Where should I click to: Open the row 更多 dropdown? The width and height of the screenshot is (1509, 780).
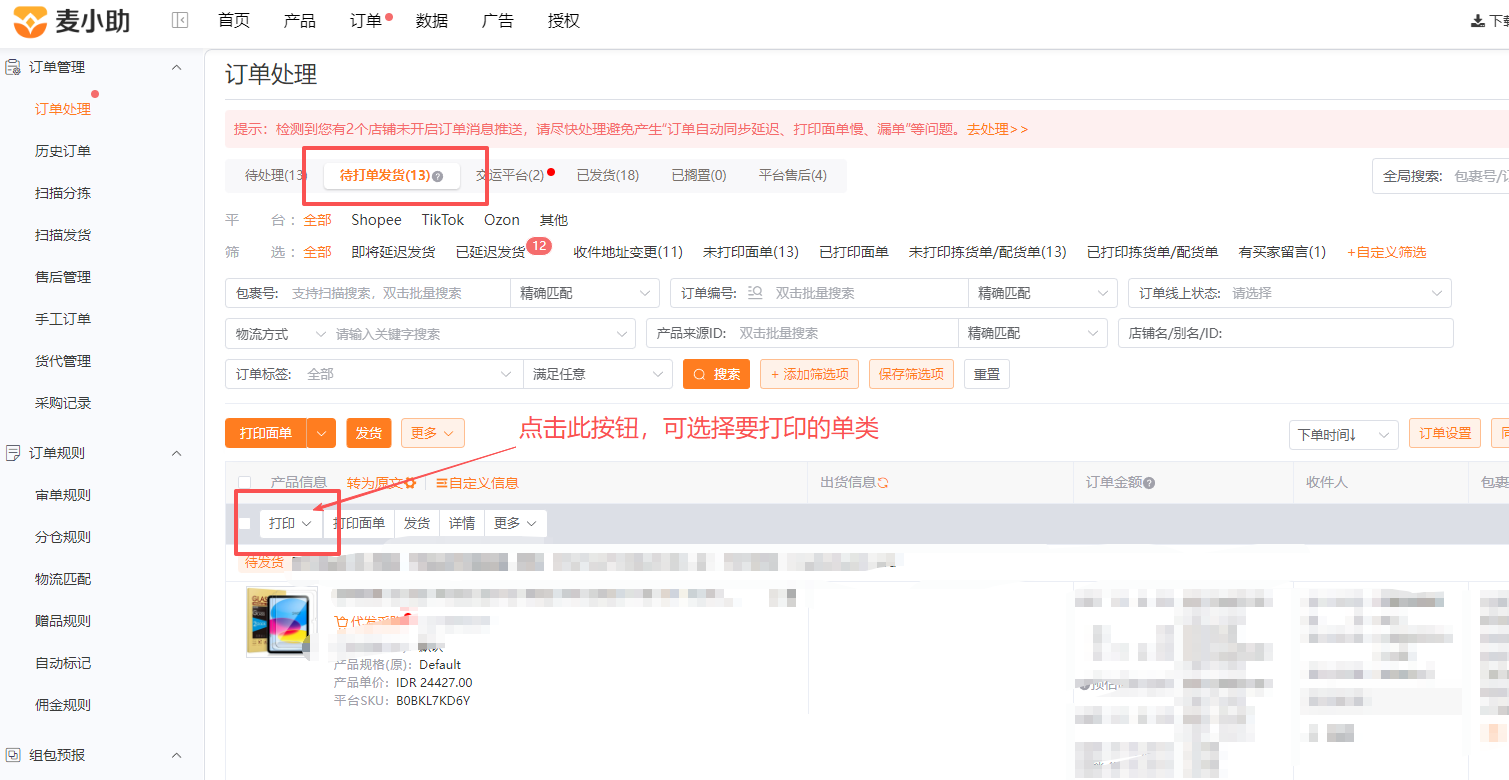click(x=516, y=523)
